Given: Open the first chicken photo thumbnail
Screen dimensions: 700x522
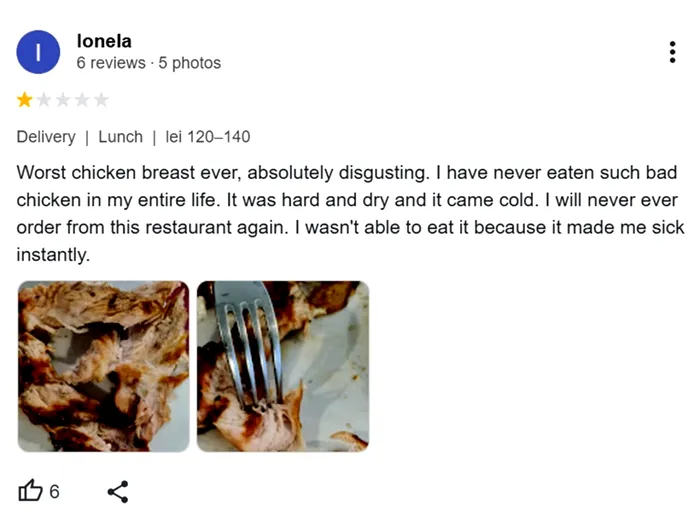Looking at the screenshot, I should (x=103, y=366).
